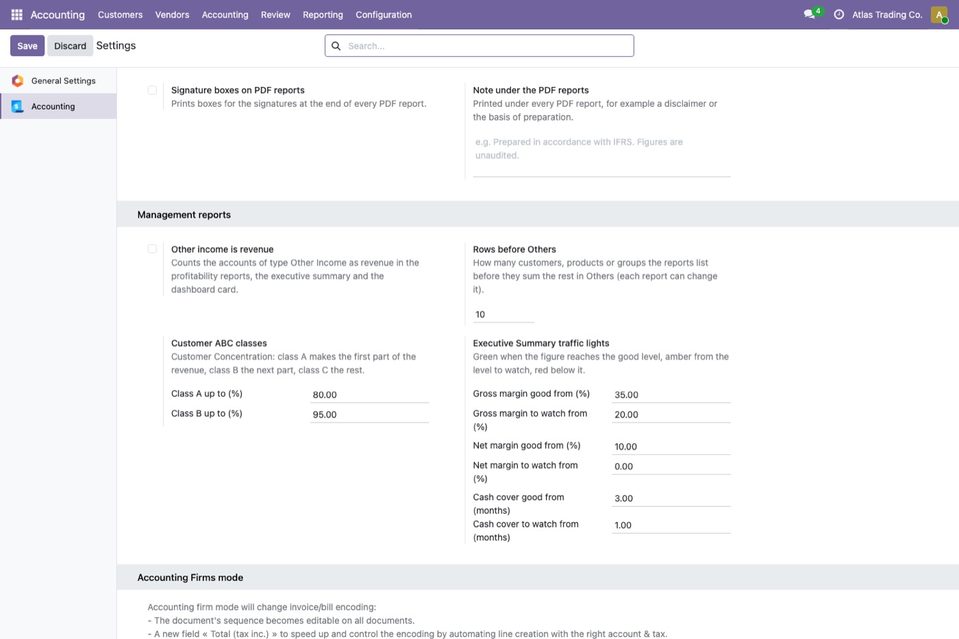Enable Other income is revenue checkbox
Viewport: 959px width, 639px height.
(152, 249)
